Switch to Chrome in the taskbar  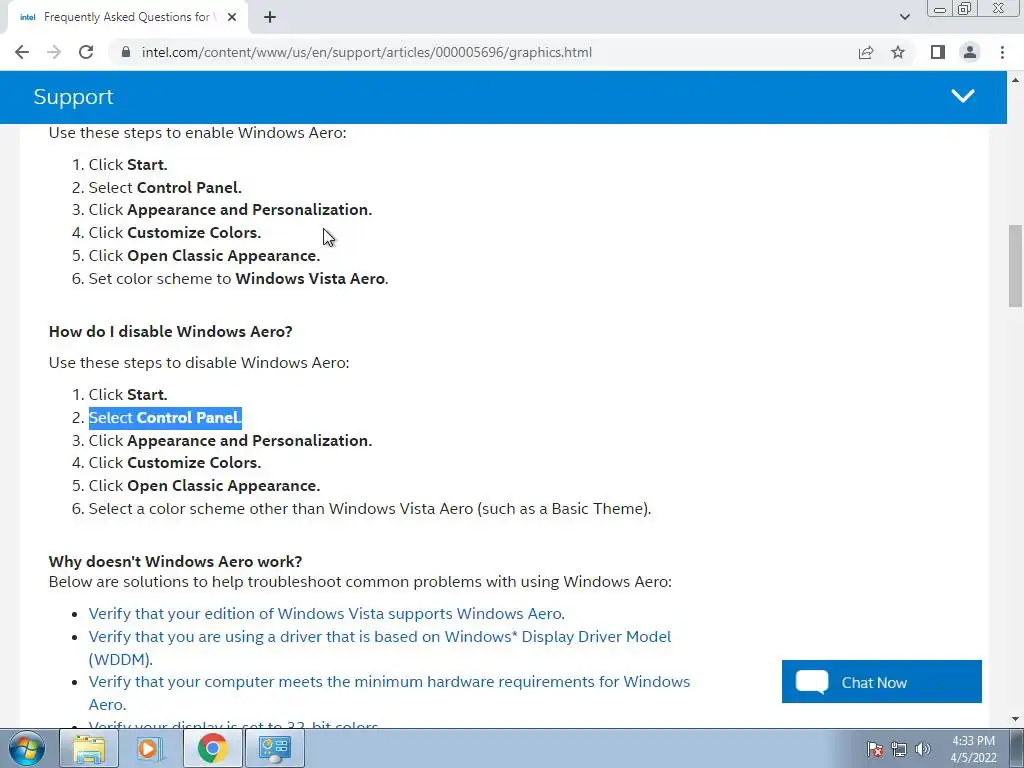point(212,748)
